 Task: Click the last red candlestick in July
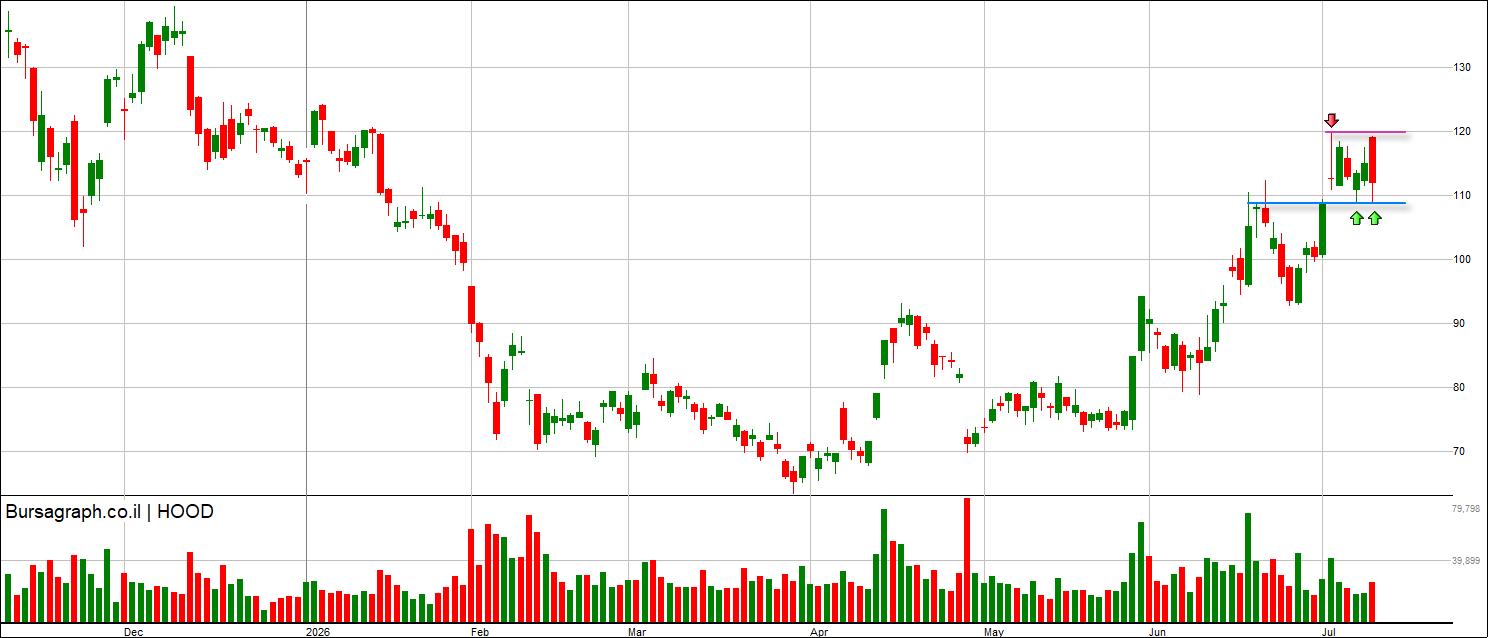click(1373, 170)
